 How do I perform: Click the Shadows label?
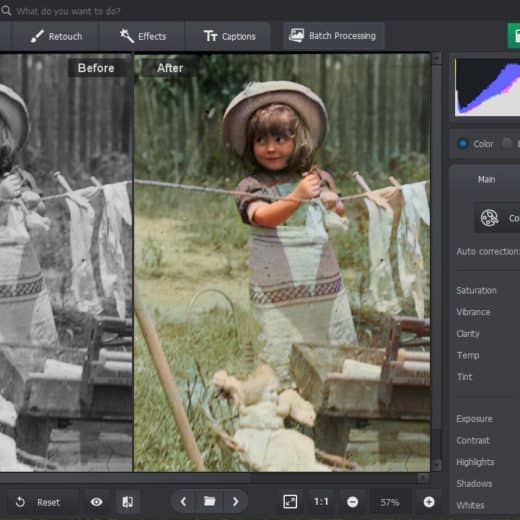[474, 484]
